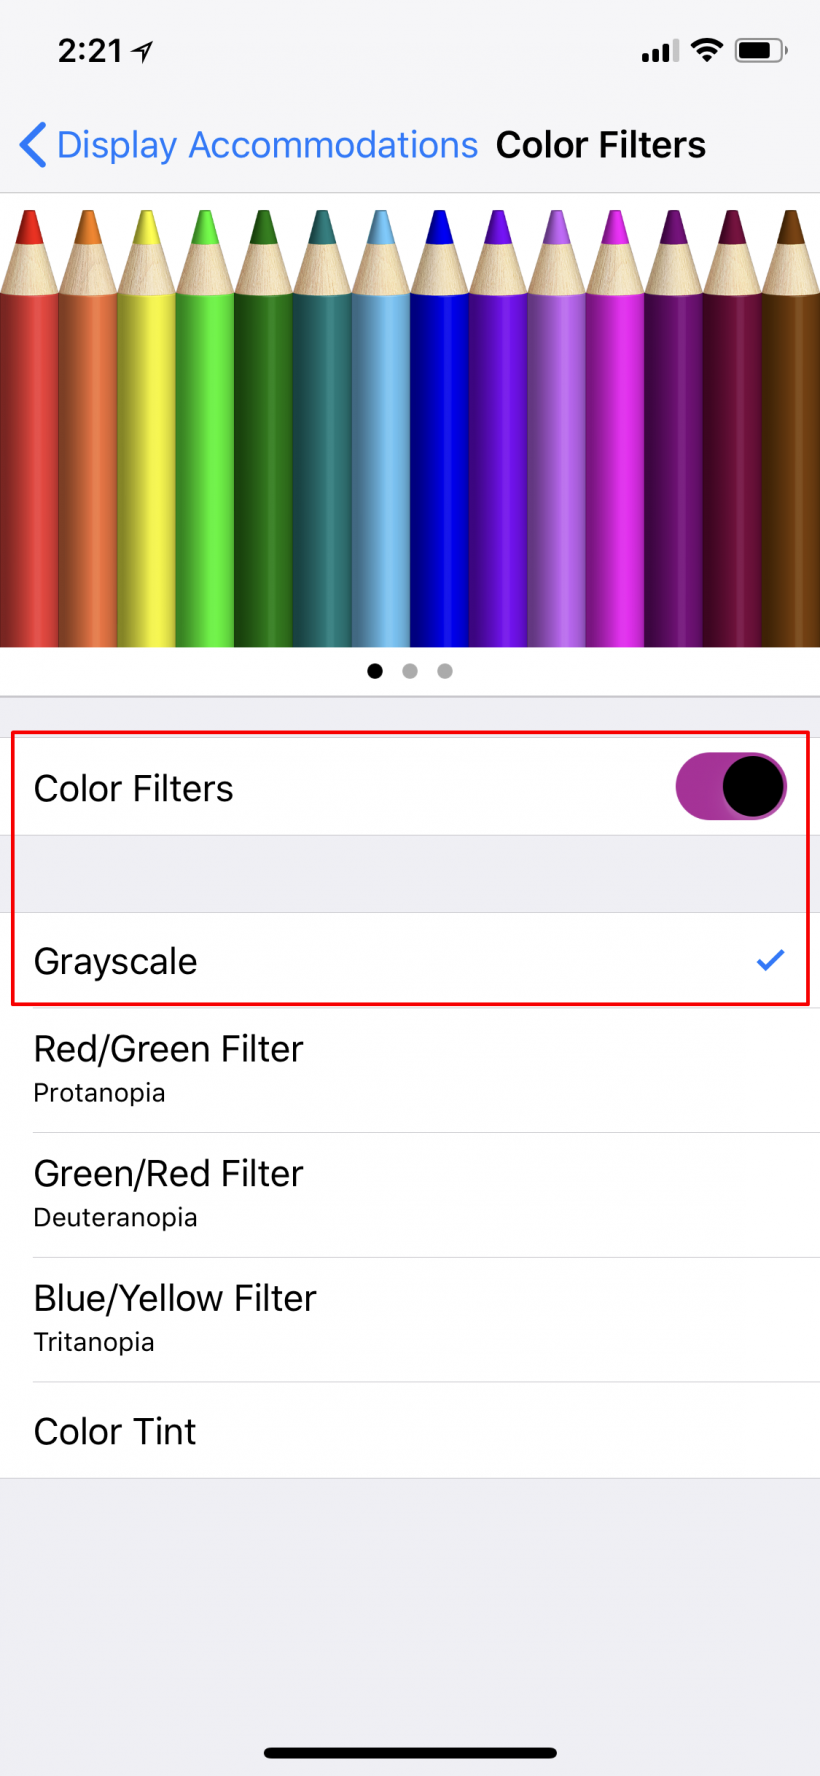Viewport: 820px width, 1776px height.
Task: Select the Grayscale filter option
Action: (410, 960)
